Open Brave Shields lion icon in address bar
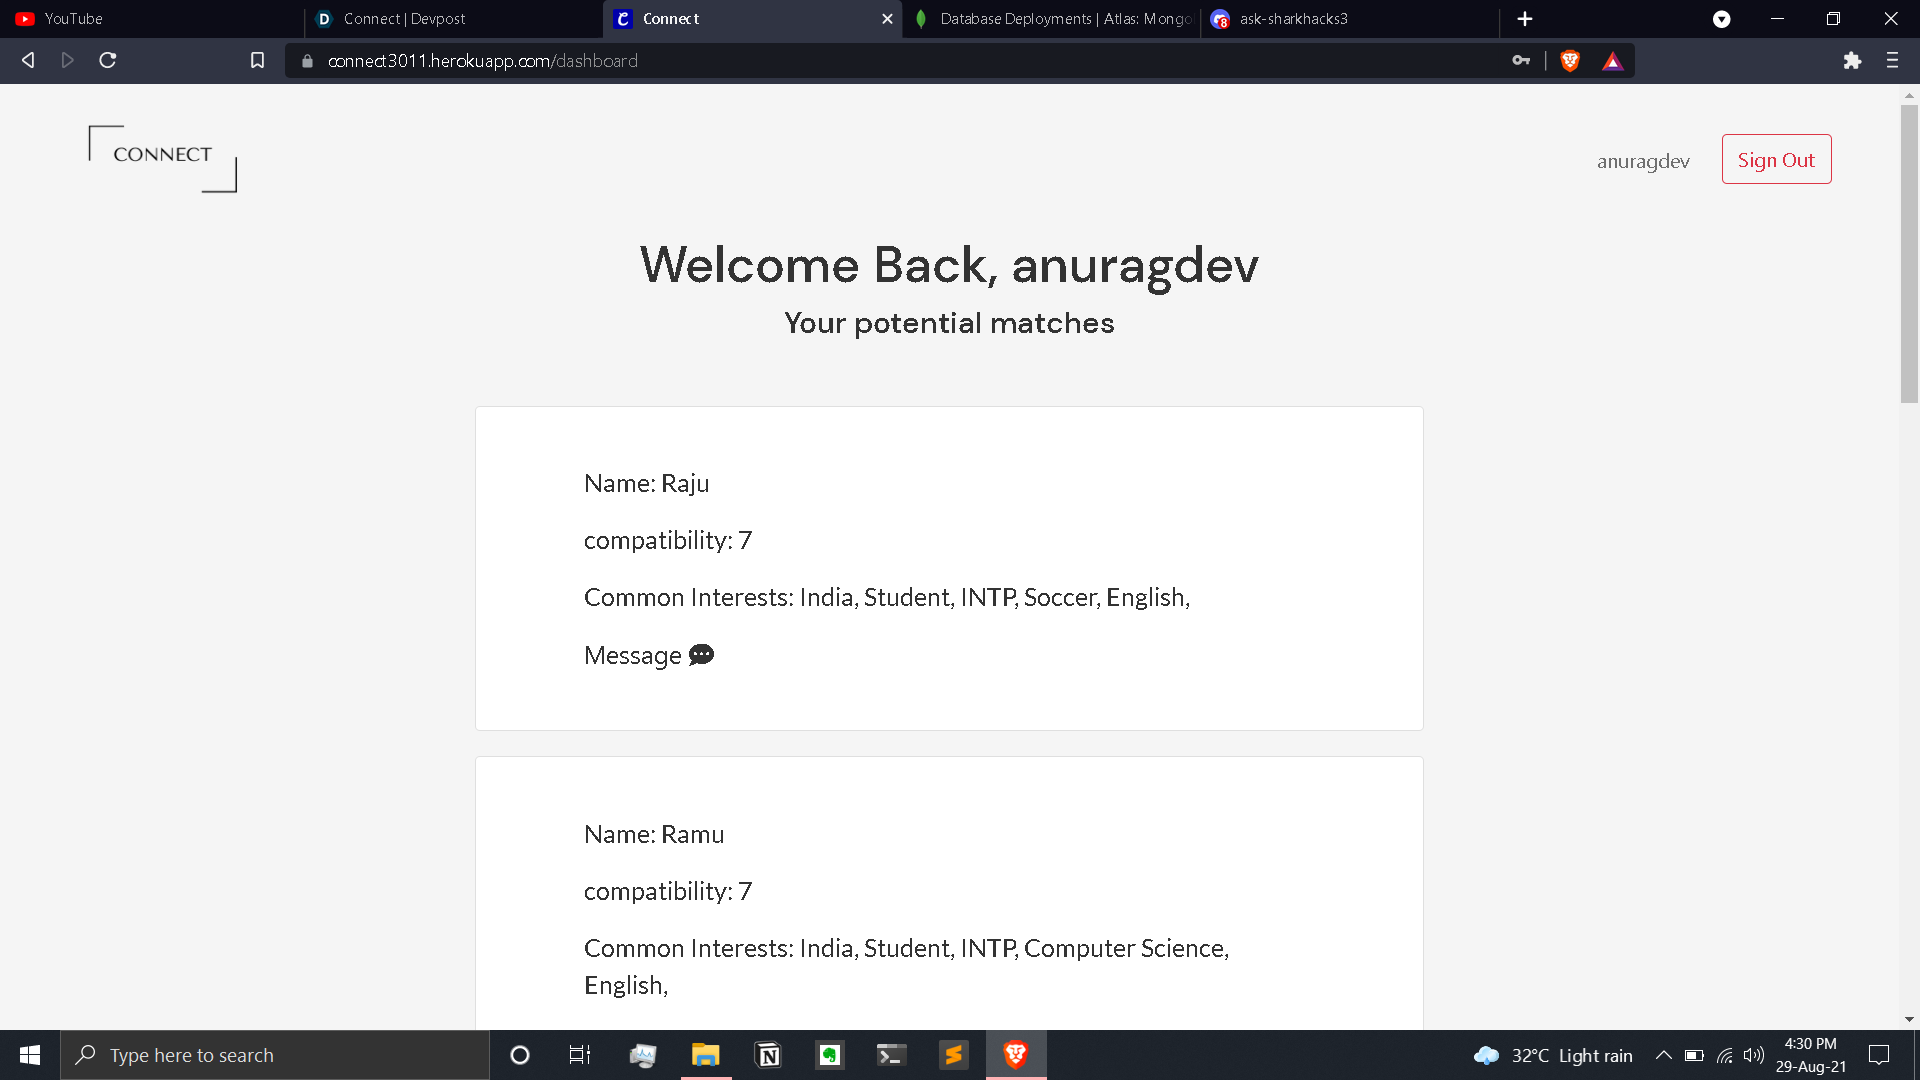Viewport: 1920px width, 1080px height. 1570,61
